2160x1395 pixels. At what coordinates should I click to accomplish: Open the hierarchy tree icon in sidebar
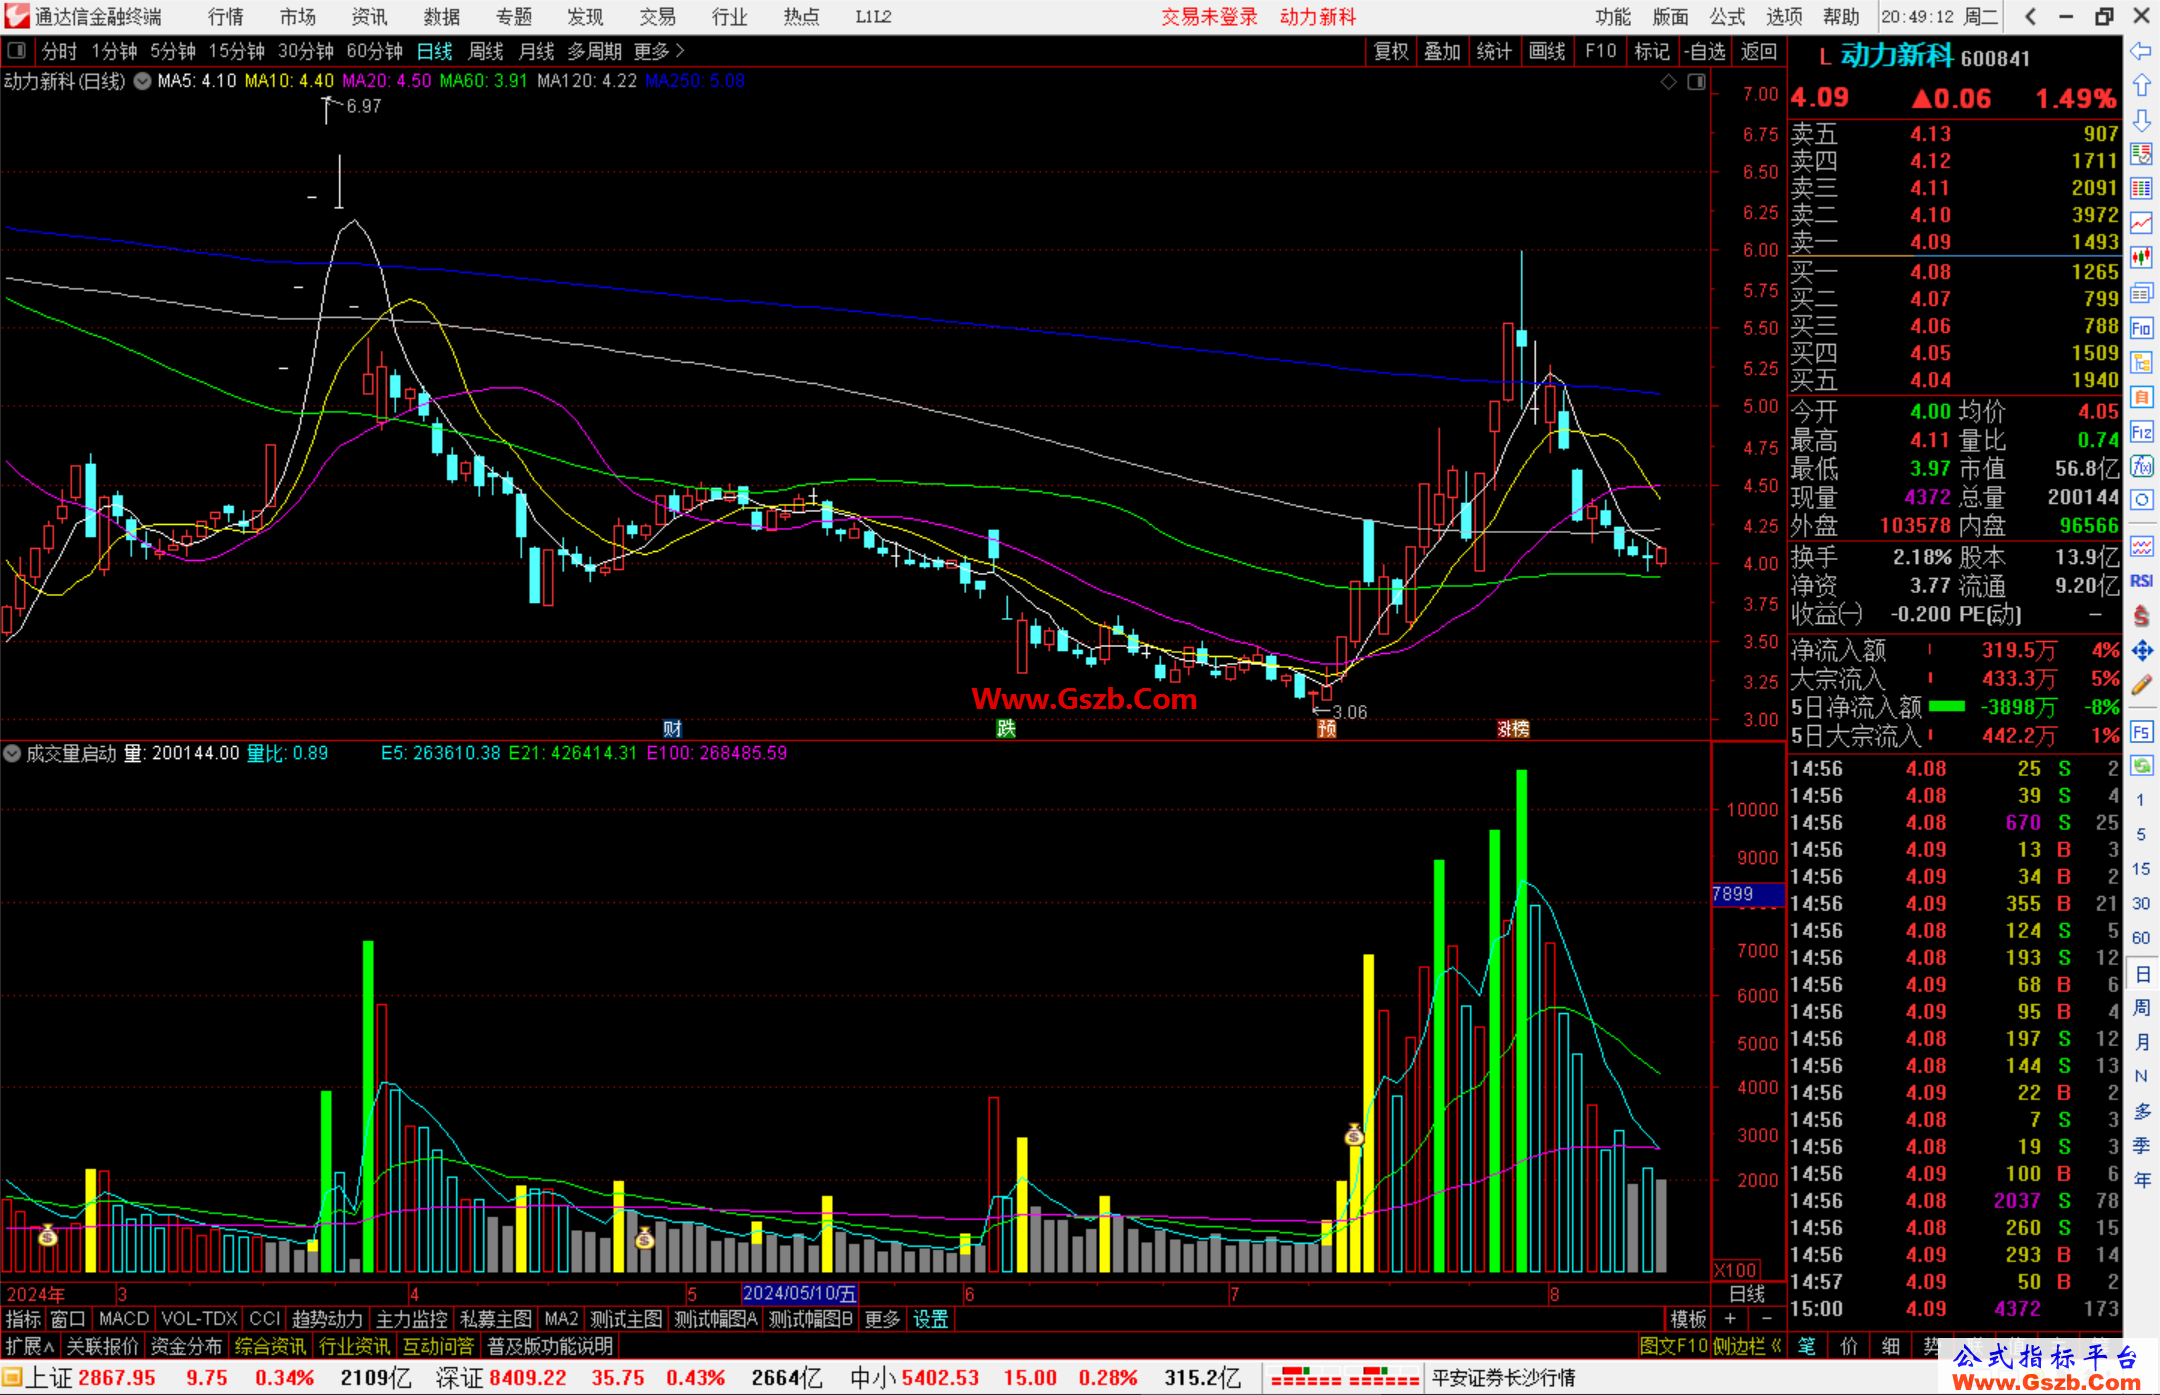click(x=2141, y=362)
